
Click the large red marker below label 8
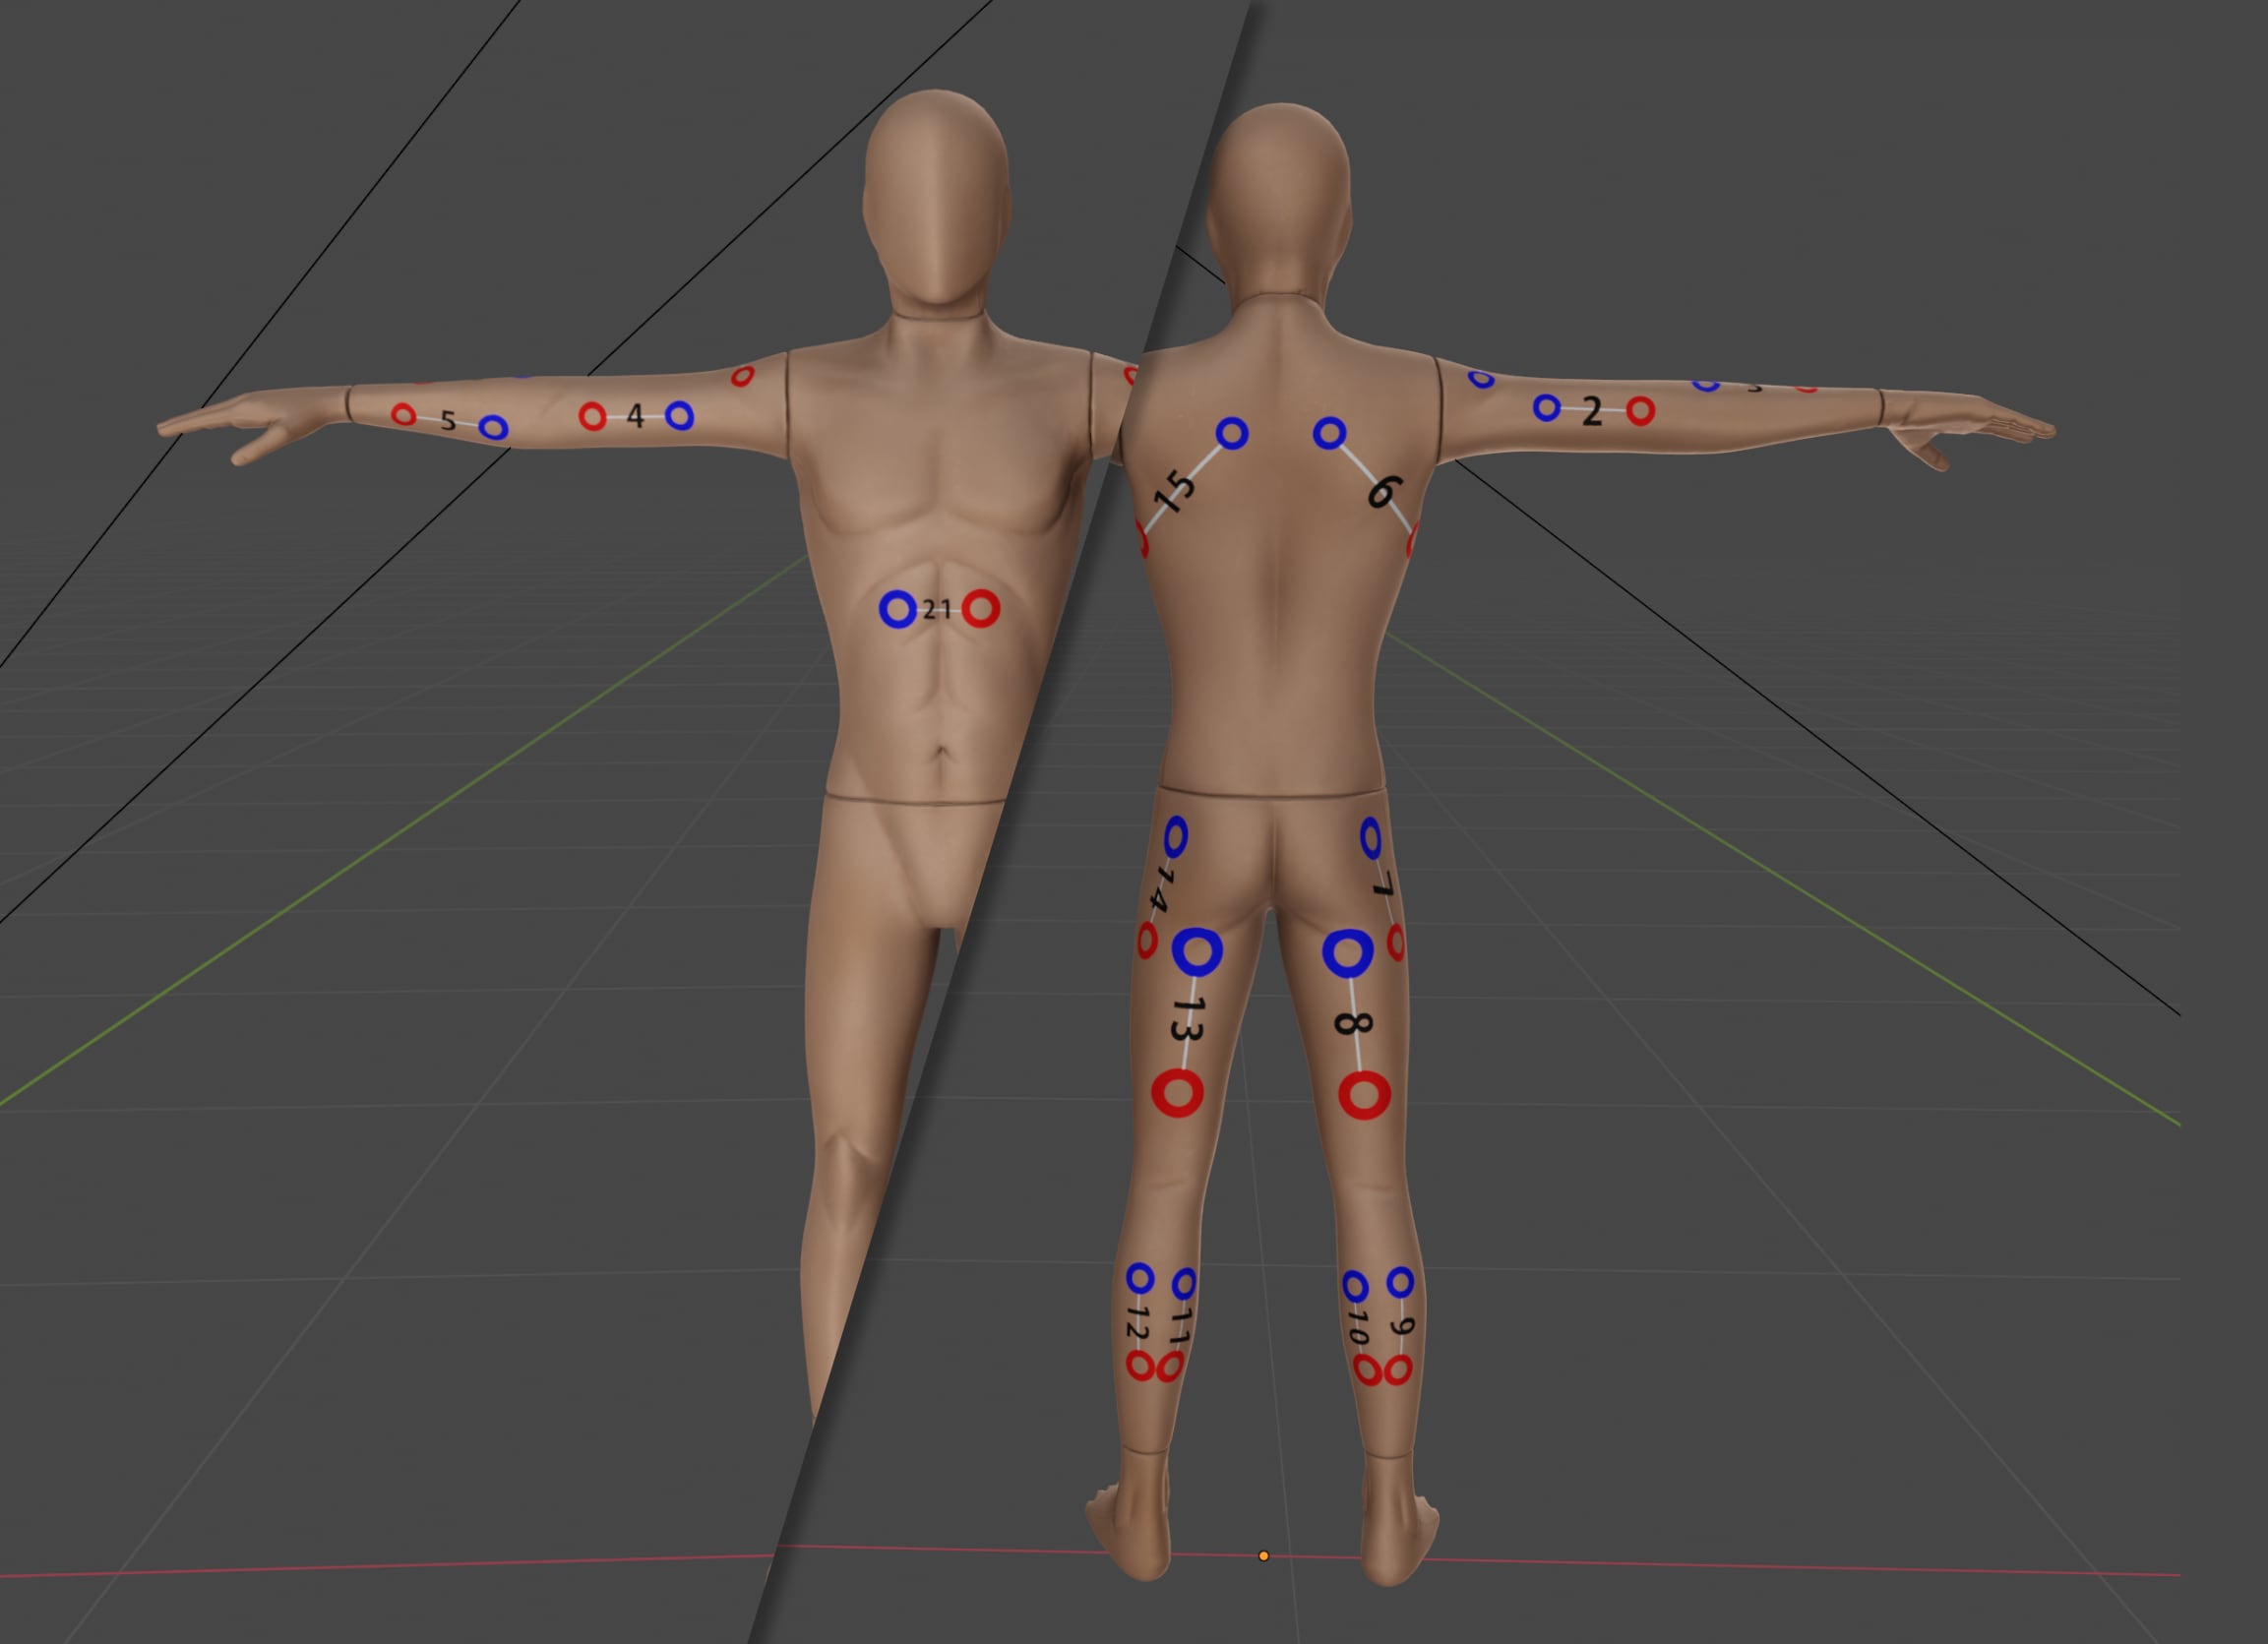click(1364, 1095)
